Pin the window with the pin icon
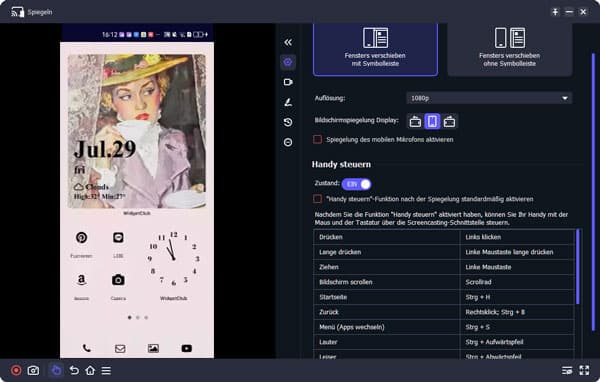This screenshot has height=382, width=600. (555, 12)
